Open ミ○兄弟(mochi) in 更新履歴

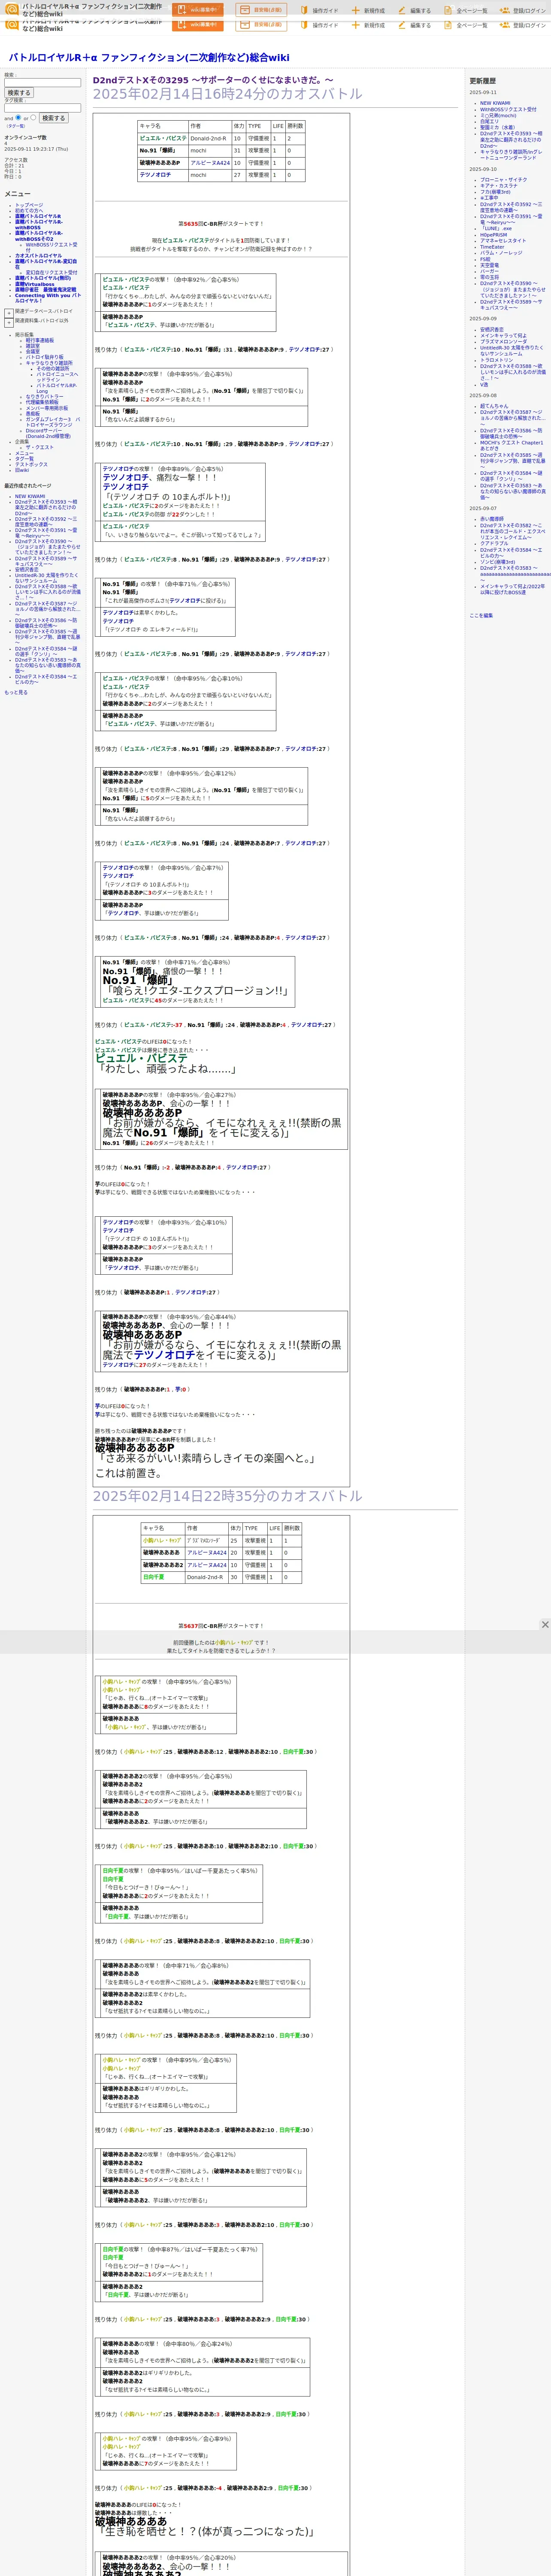pos(498,115)
